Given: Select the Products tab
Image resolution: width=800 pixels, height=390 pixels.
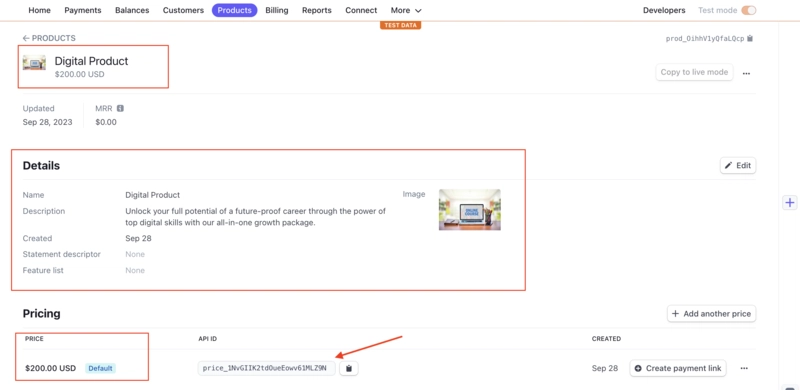Looking at the screenshot, I should [x=235, y=10].
